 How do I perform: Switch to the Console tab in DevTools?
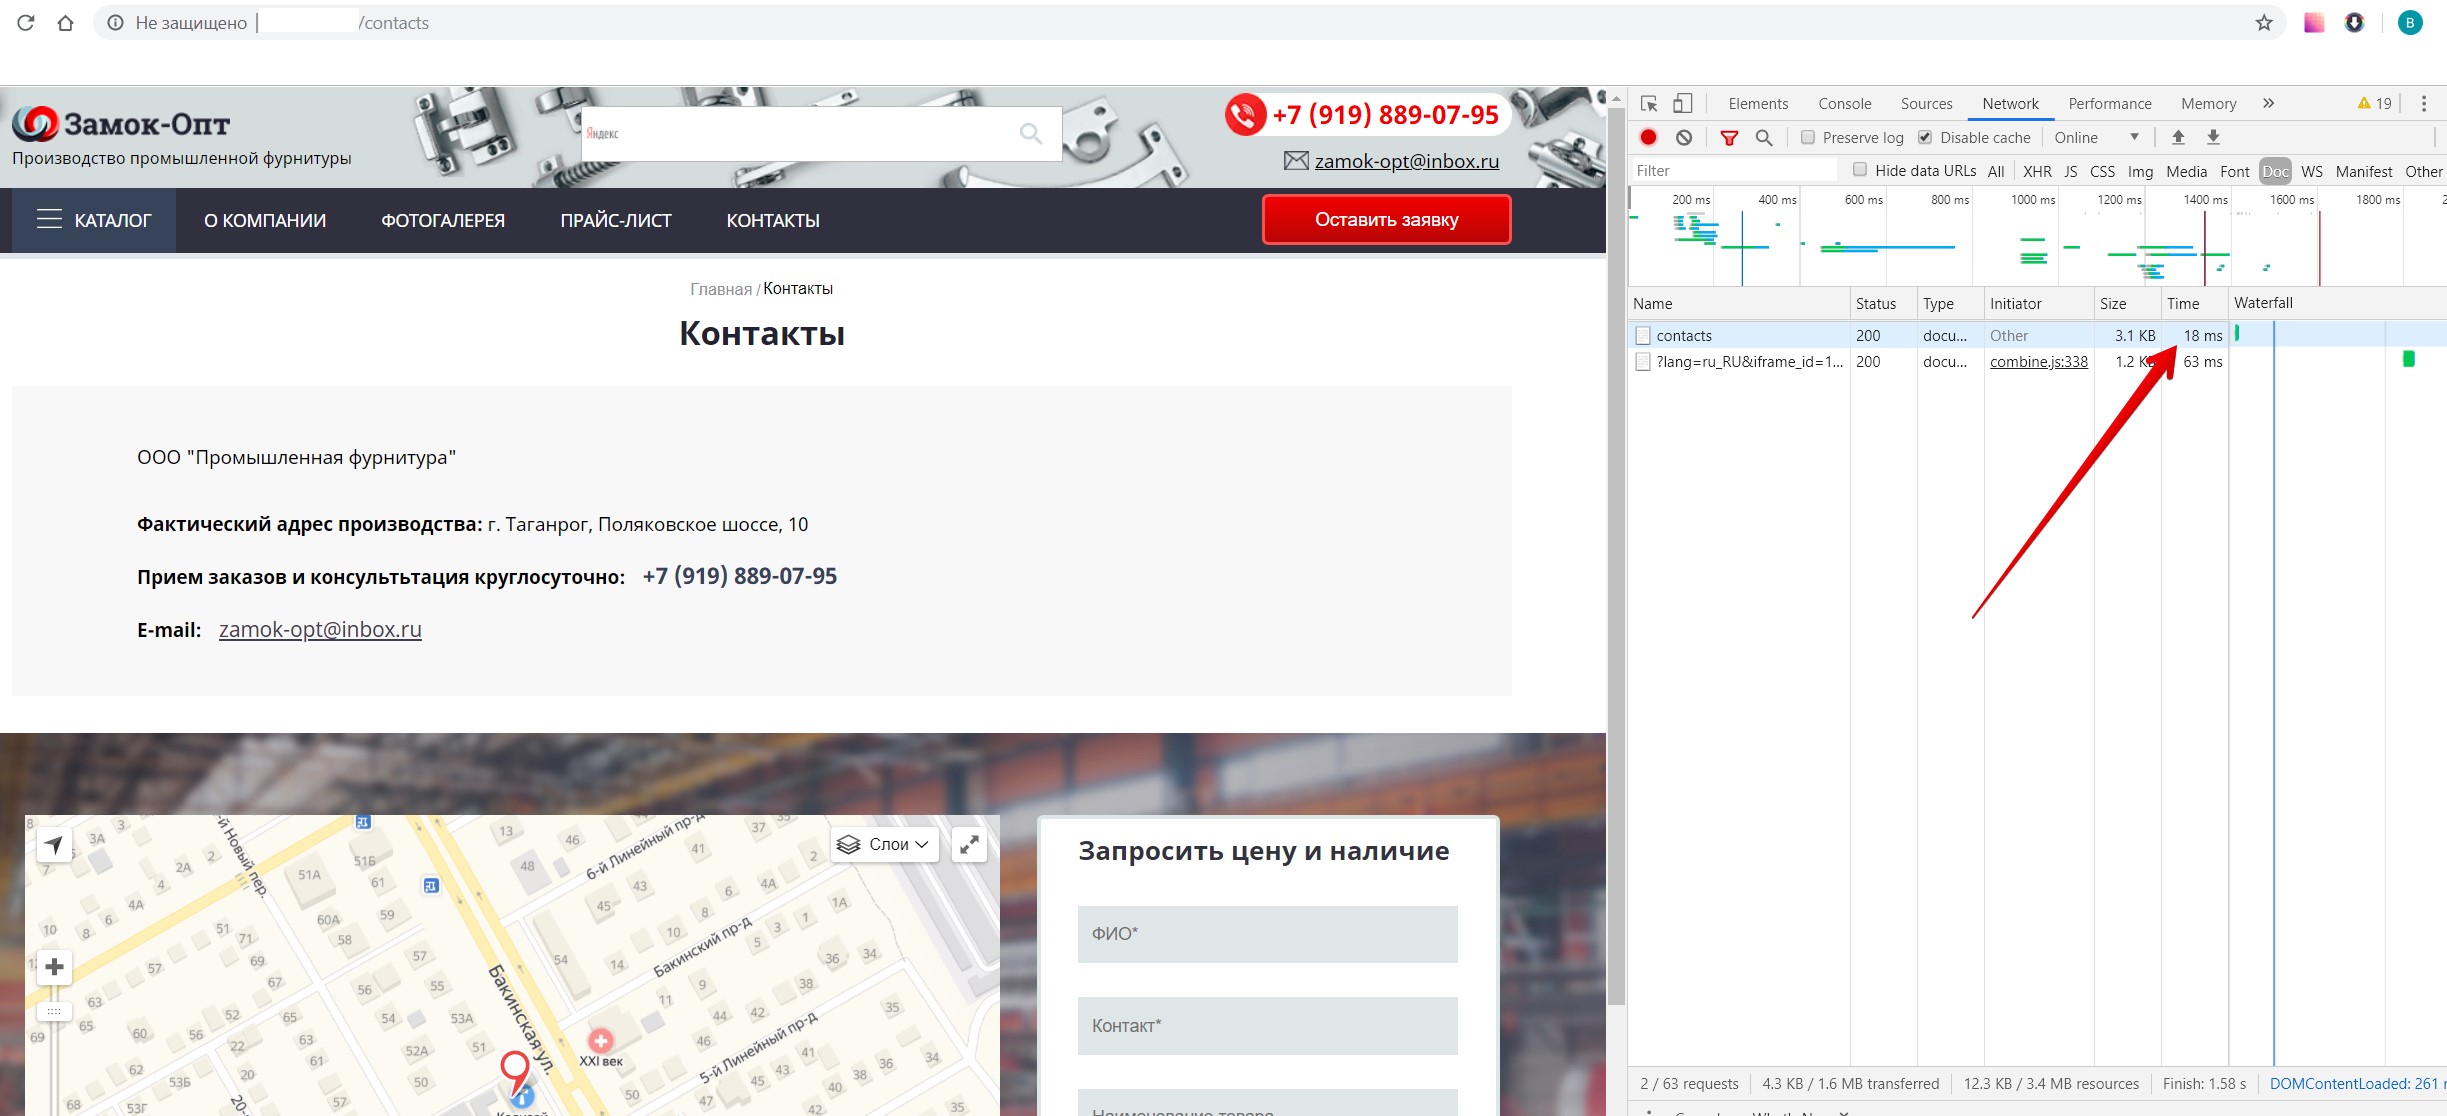pos(1844,104)
